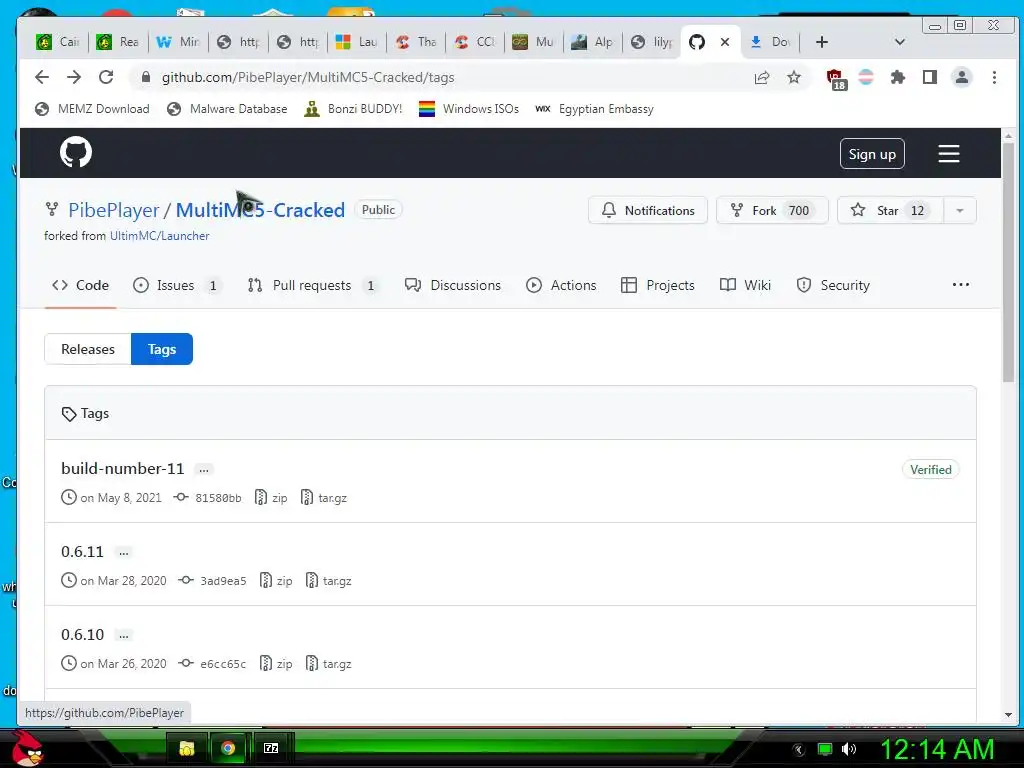Viewport: 1024px width, 768px height.
Task: Click the Sign up button
Action: tap(872, 154)
